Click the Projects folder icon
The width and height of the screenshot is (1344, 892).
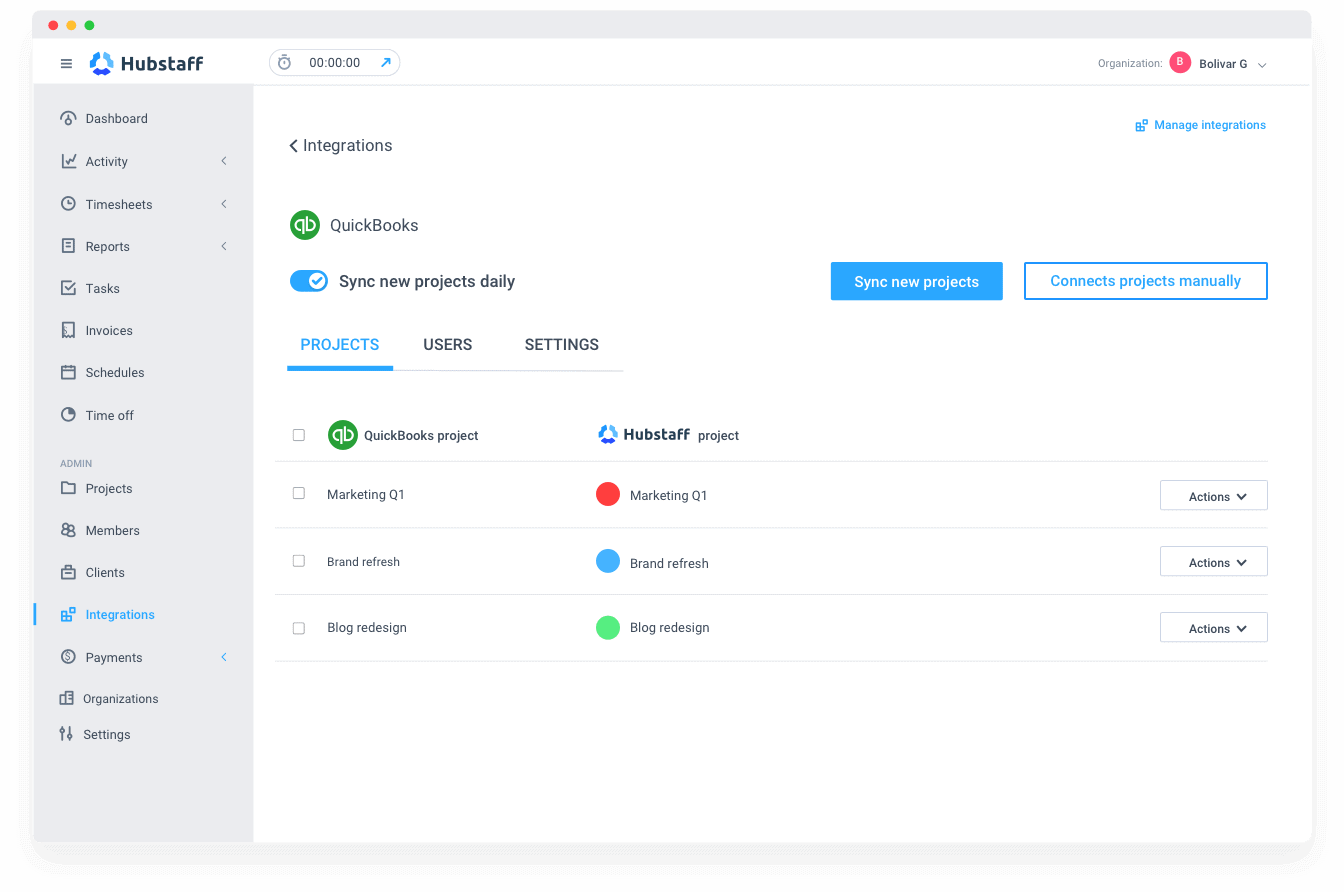click(x=68, y=488)
